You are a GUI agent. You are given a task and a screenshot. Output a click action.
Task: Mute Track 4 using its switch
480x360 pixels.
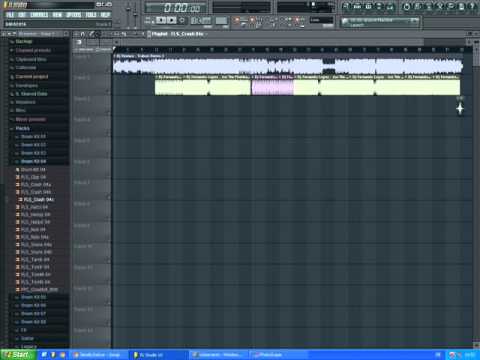point(108,133)
